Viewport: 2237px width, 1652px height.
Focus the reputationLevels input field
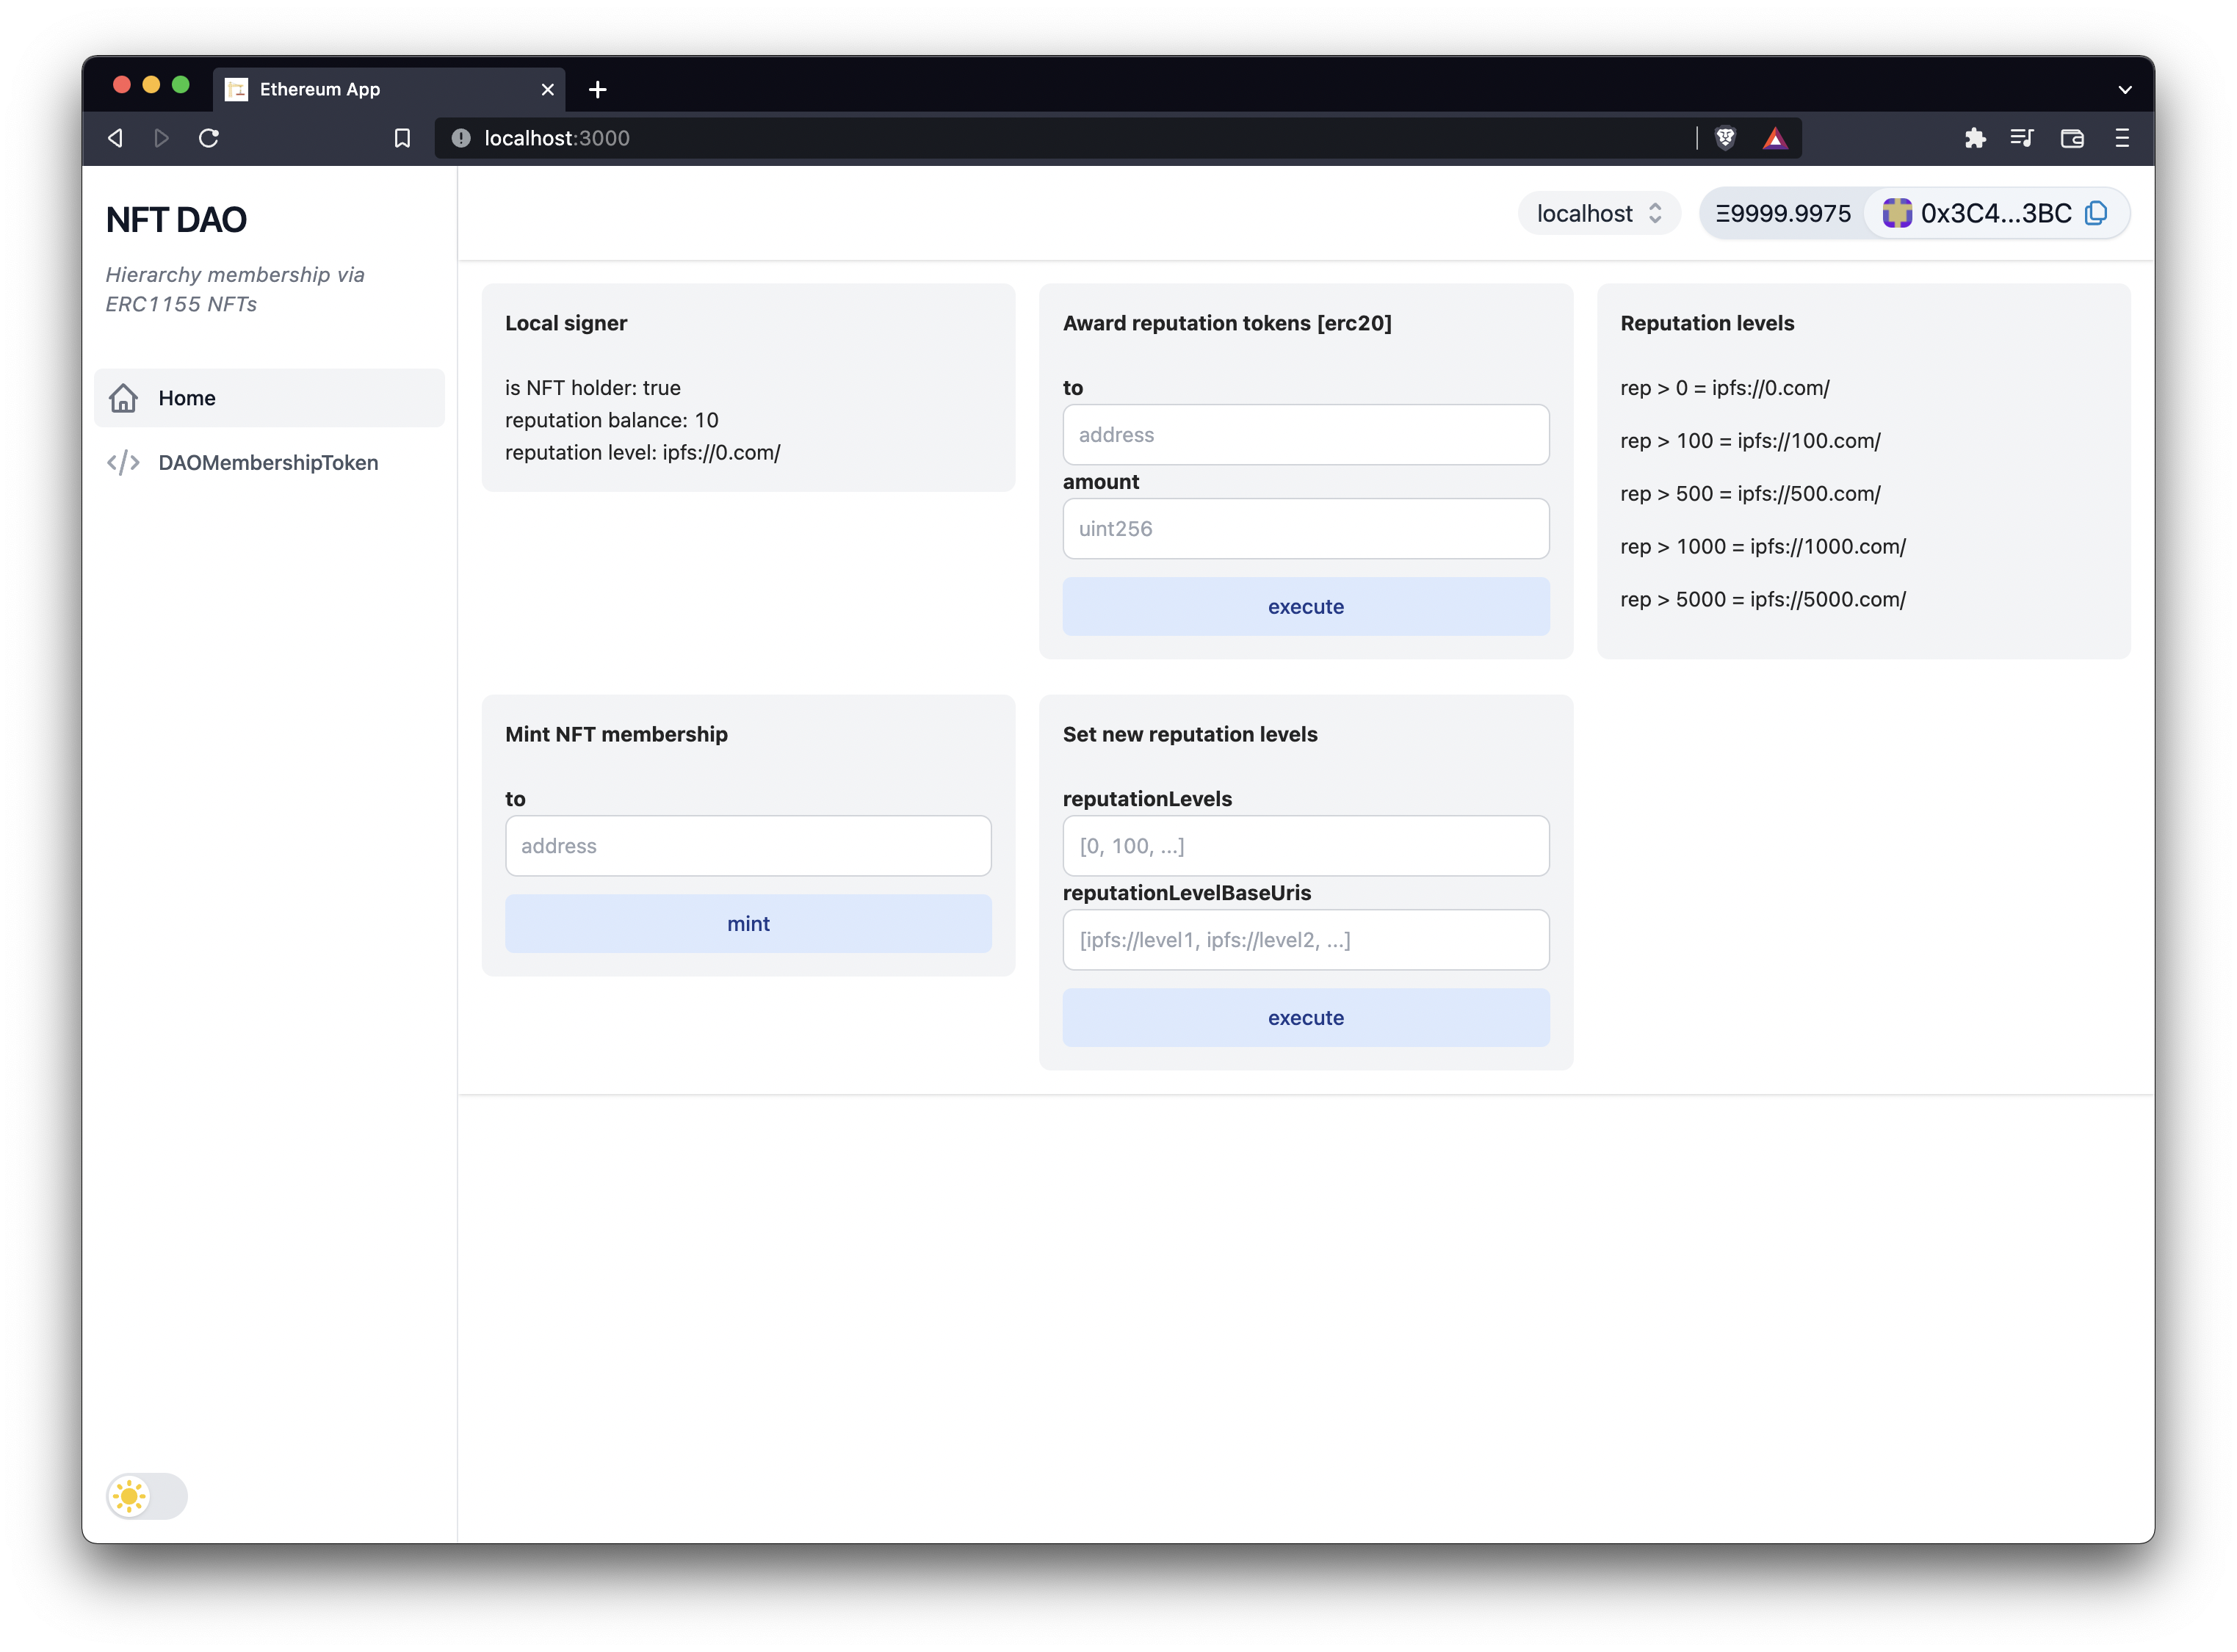click(x=1306, y=846)
